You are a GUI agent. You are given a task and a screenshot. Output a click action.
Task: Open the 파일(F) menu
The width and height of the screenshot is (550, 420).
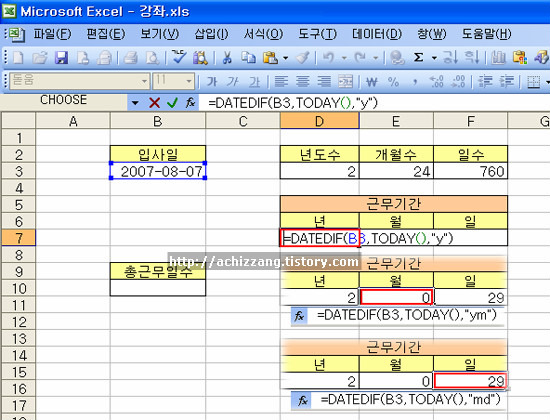coord(52,34)
